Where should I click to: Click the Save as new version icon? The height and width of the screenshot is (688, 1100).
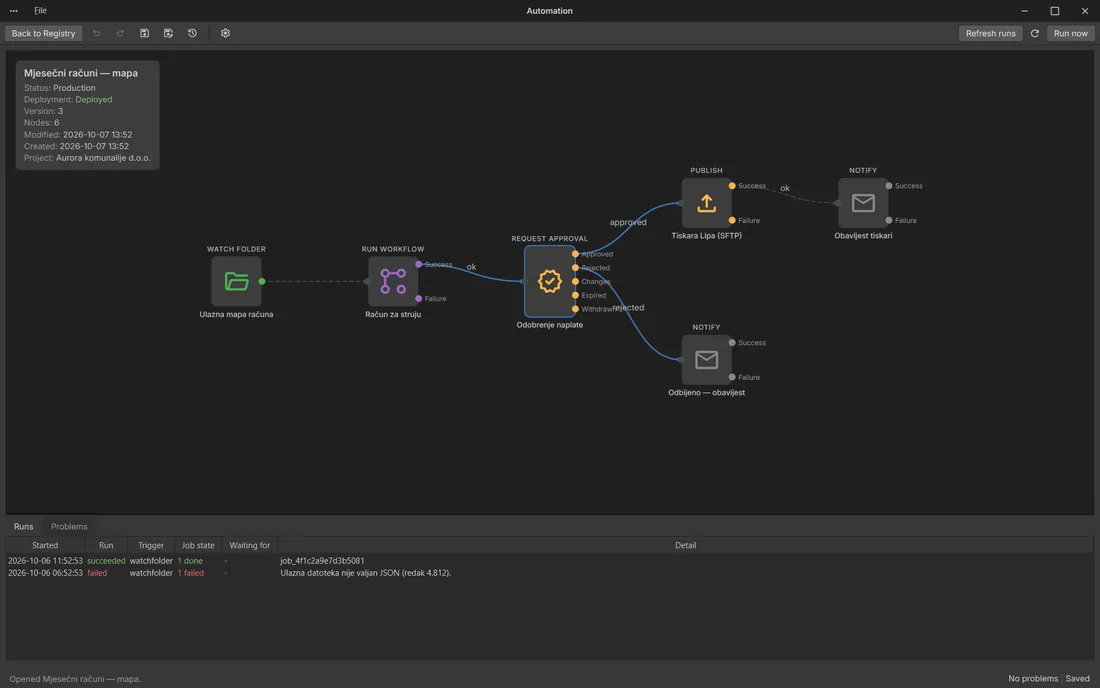(x=168, y=33)
